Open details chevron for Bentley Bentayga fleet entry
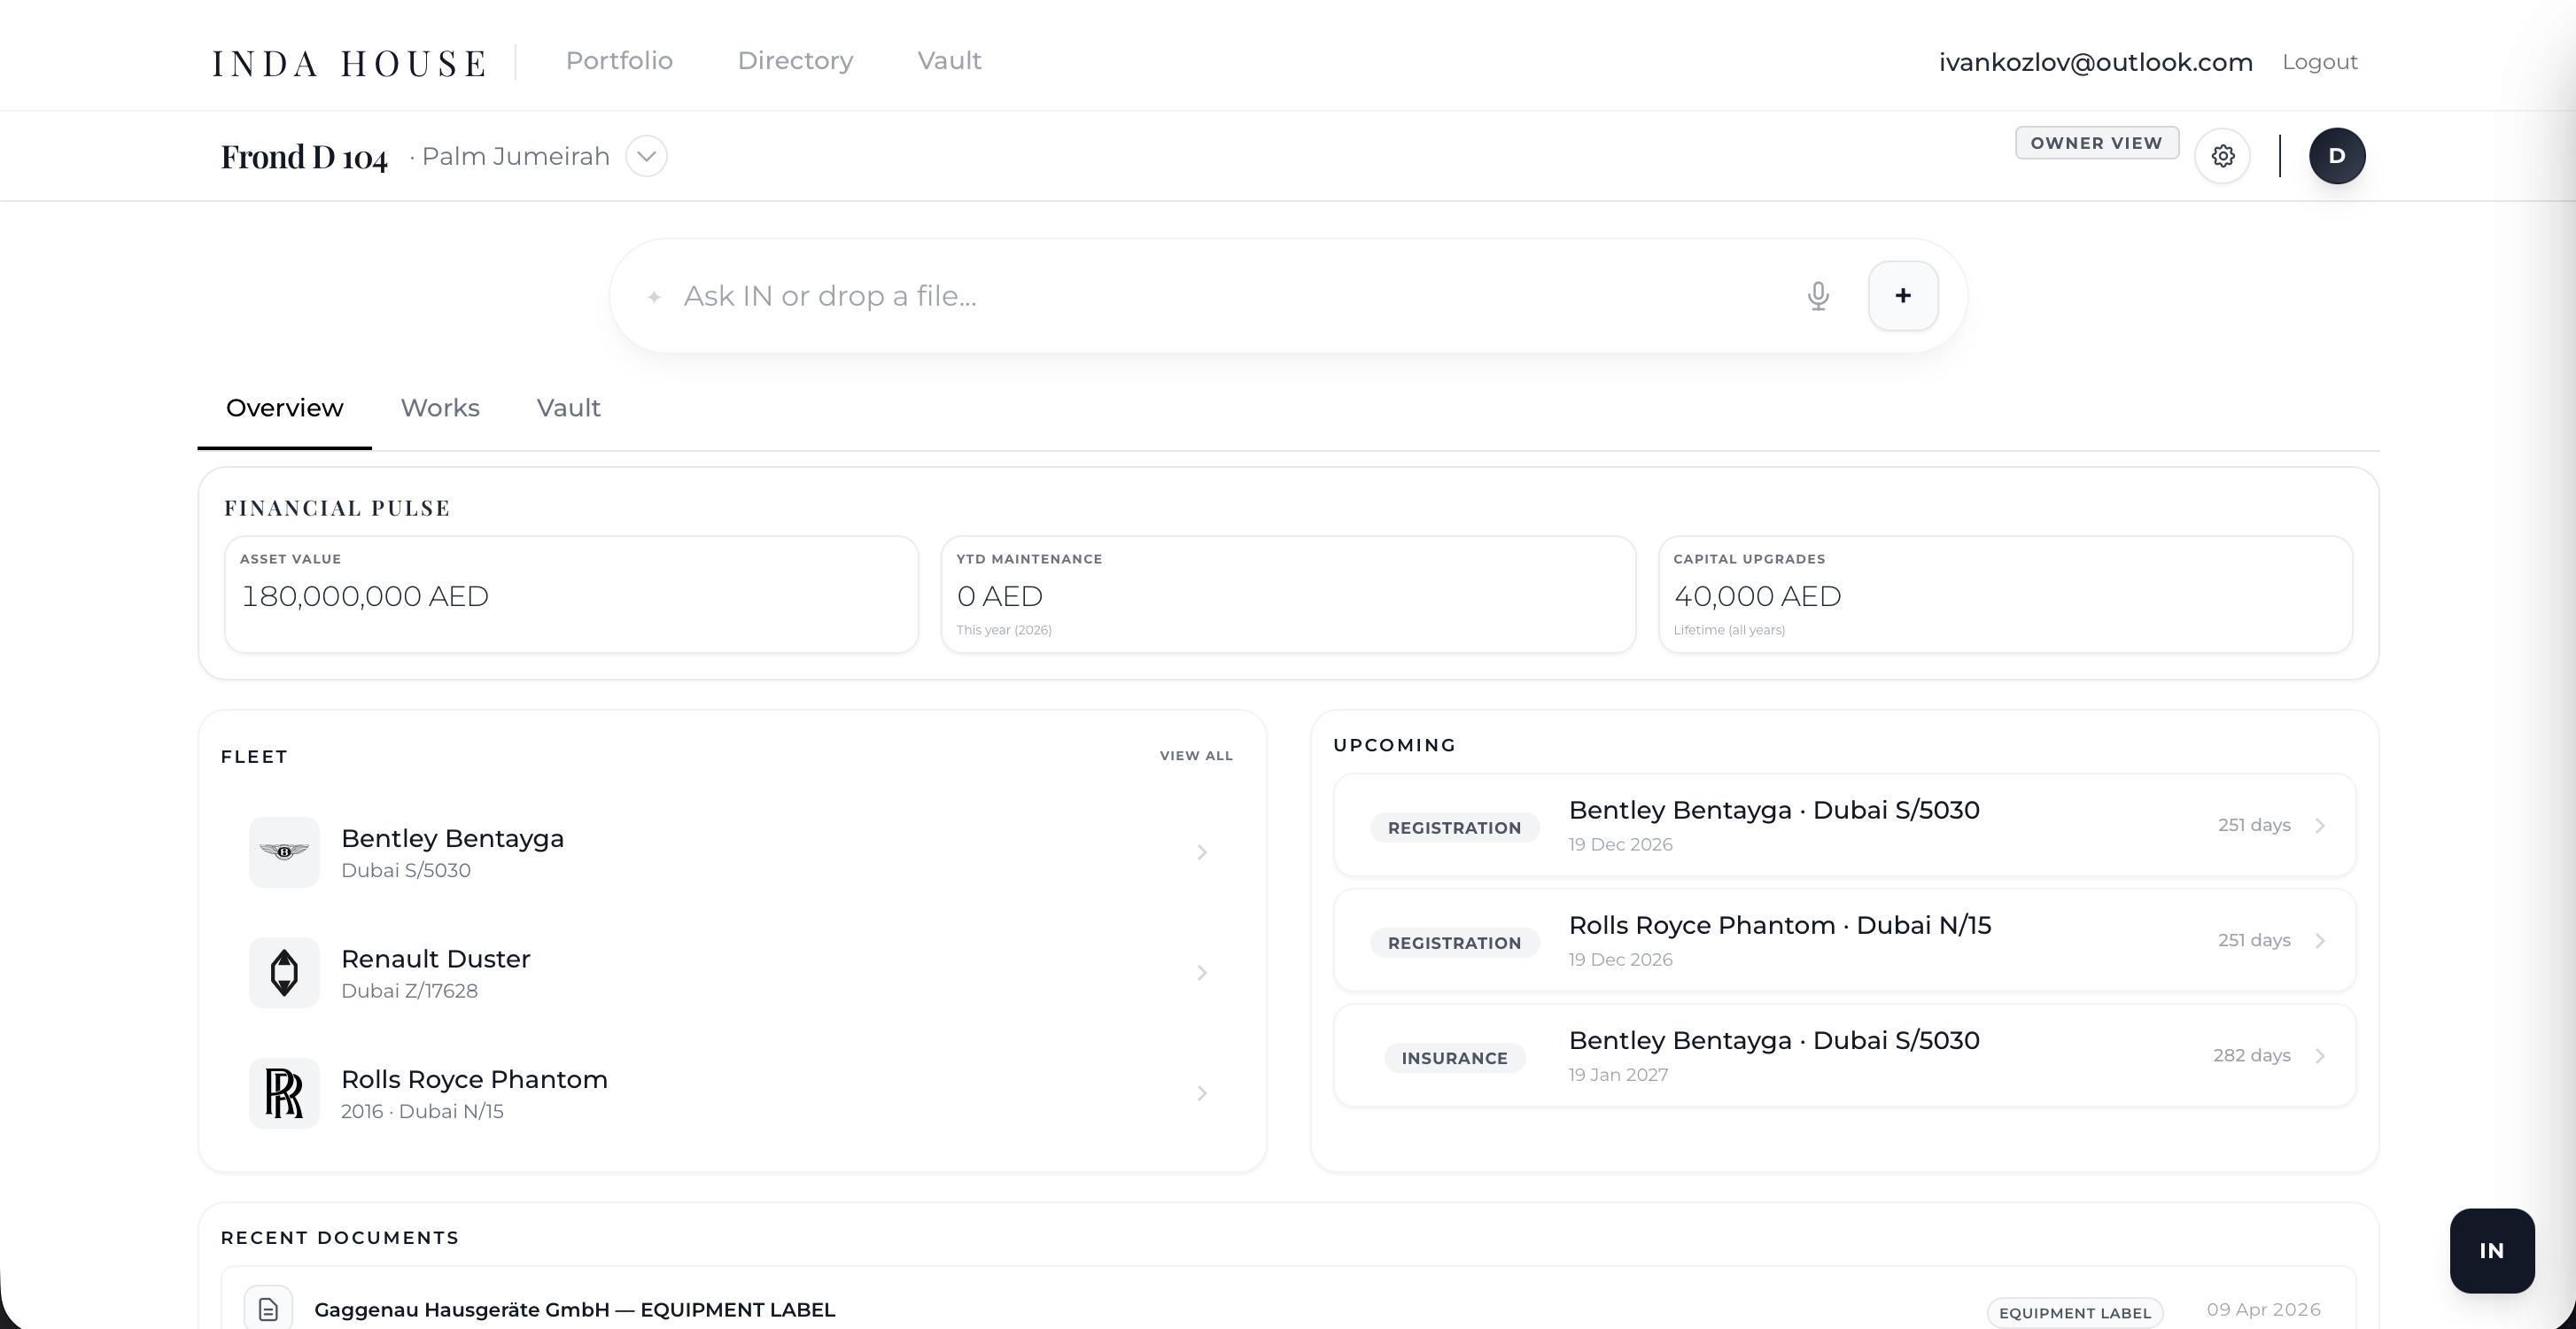The height and width of the screenshot is (1329, 2576). coord(1202,852)
